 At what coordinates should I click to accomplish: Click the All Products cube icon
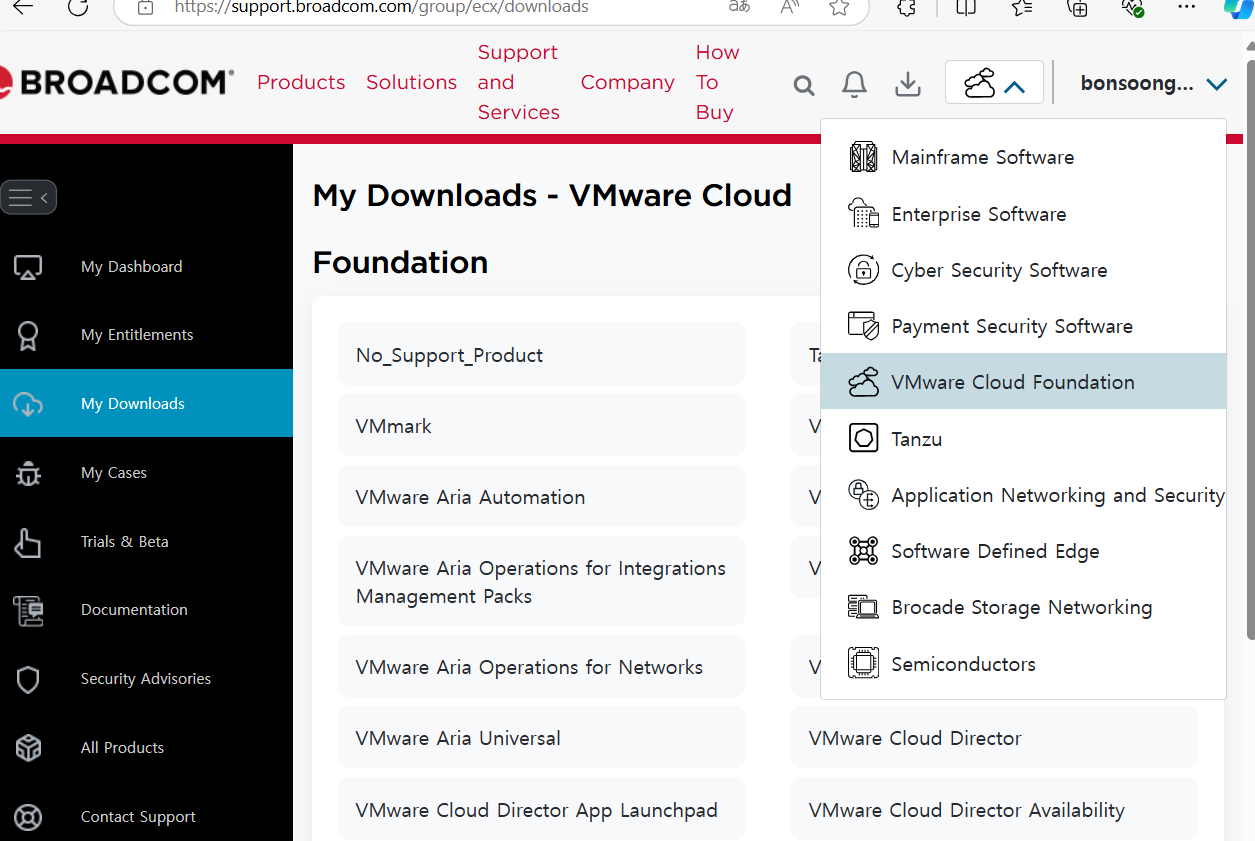tap(28, 748)
